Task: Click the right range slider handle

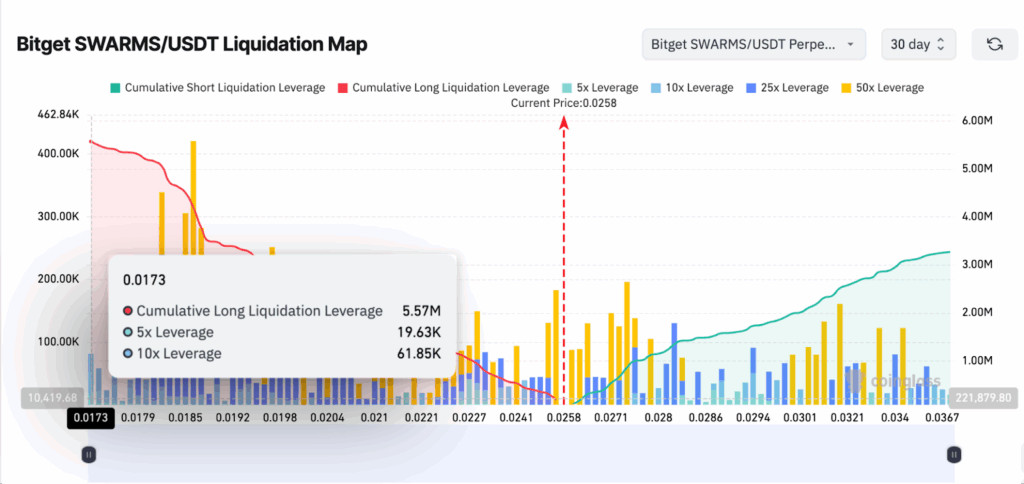Action: 954,455
